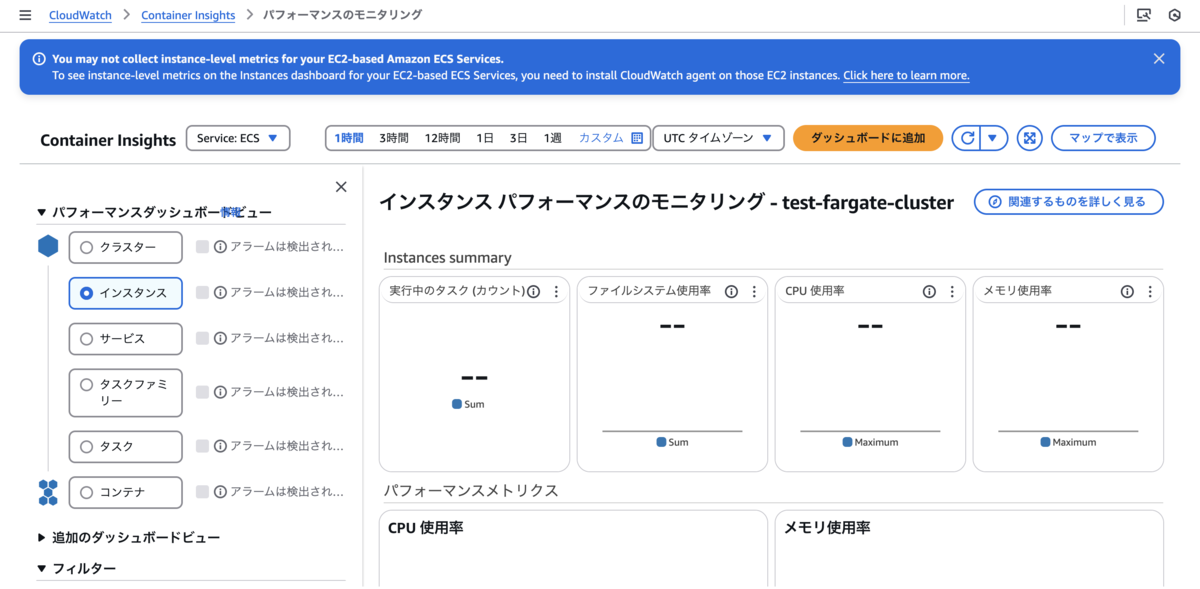The width and height of the screenshot is (1200, 589).
Task: Click the ダッシュボードに追加 button
Action: point(868,138)
